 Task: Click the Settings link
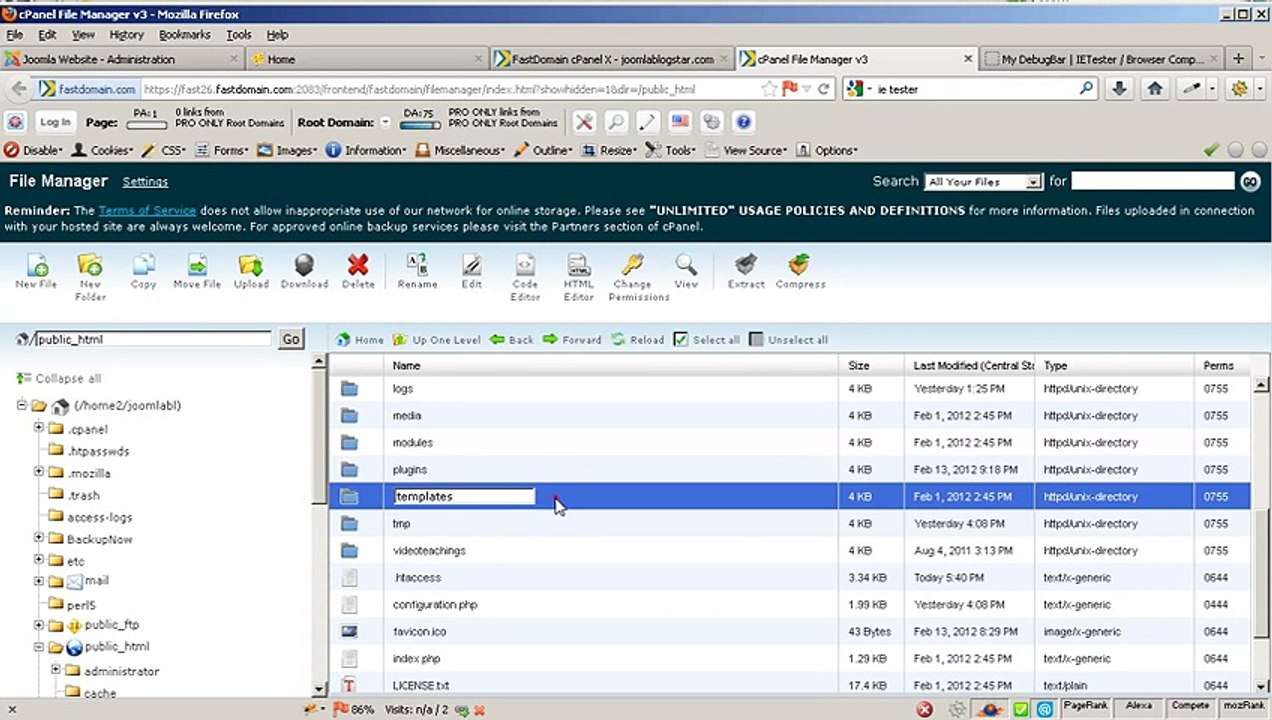(x=145, y=182)
